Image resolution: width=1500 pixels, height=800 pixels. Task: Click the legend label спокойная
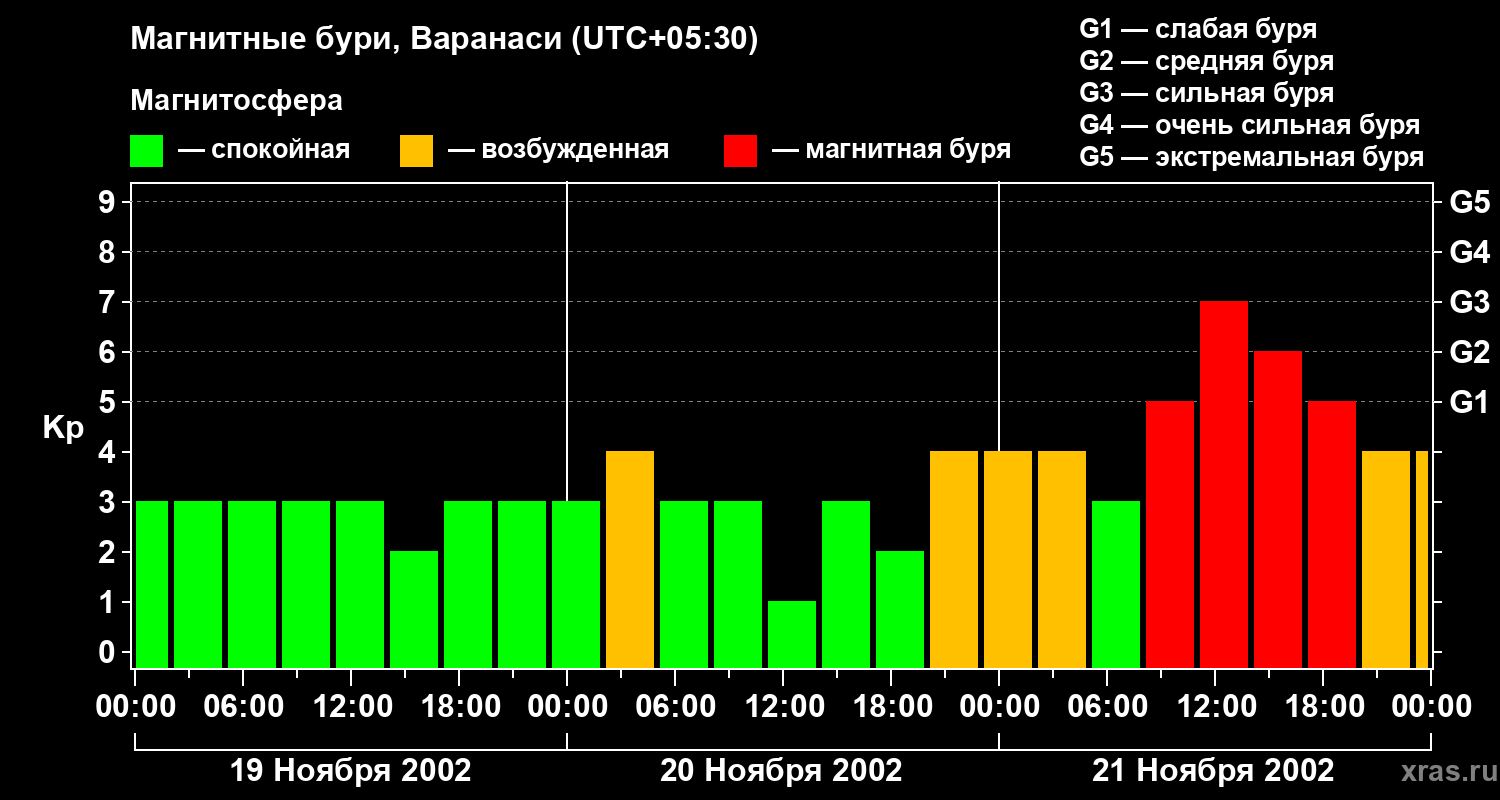point(279,150)
